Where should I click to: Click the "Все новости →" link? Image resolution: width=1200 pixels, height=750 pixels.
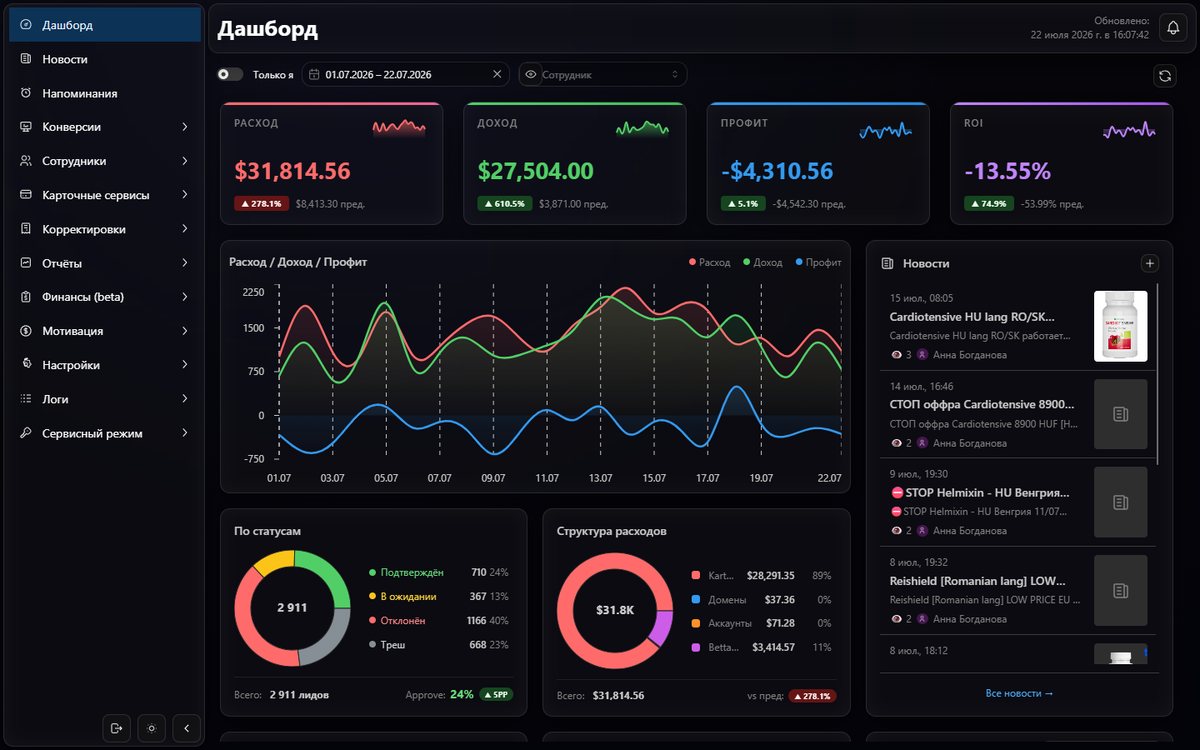click(1019, 693)
